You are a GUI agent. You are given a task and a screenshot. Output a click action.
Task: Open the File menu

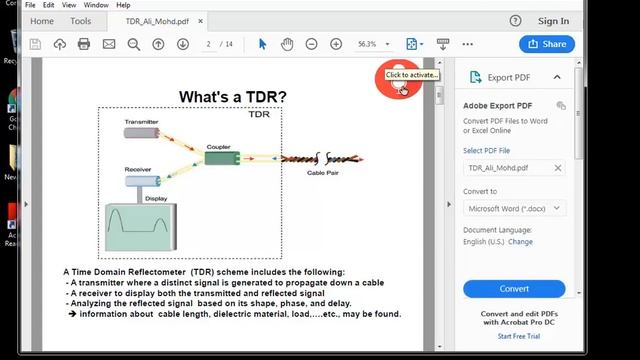point(30,5)
